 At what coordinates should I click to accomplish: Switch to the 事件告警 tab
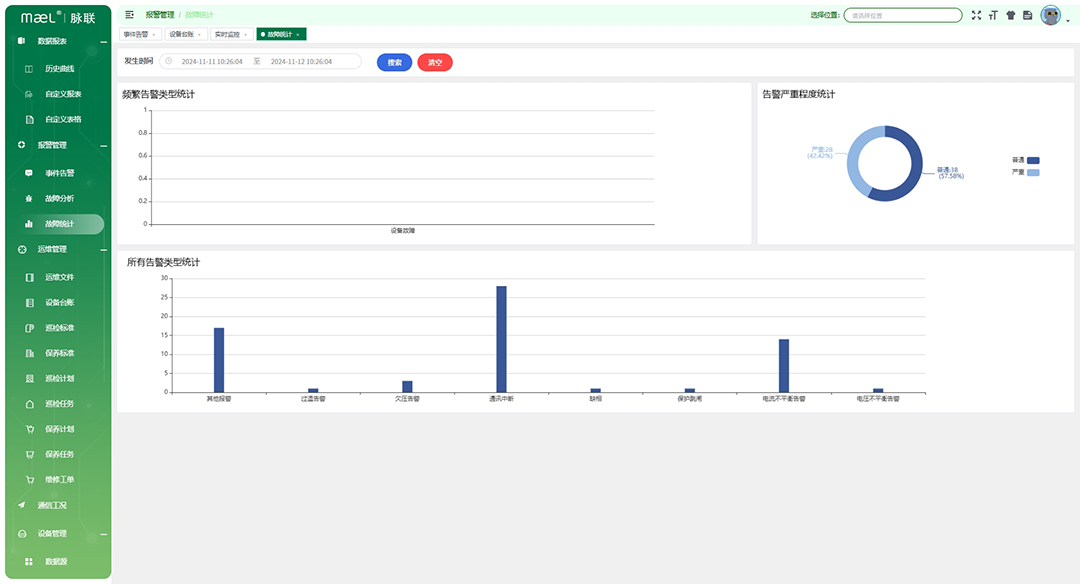click(135, 34)
